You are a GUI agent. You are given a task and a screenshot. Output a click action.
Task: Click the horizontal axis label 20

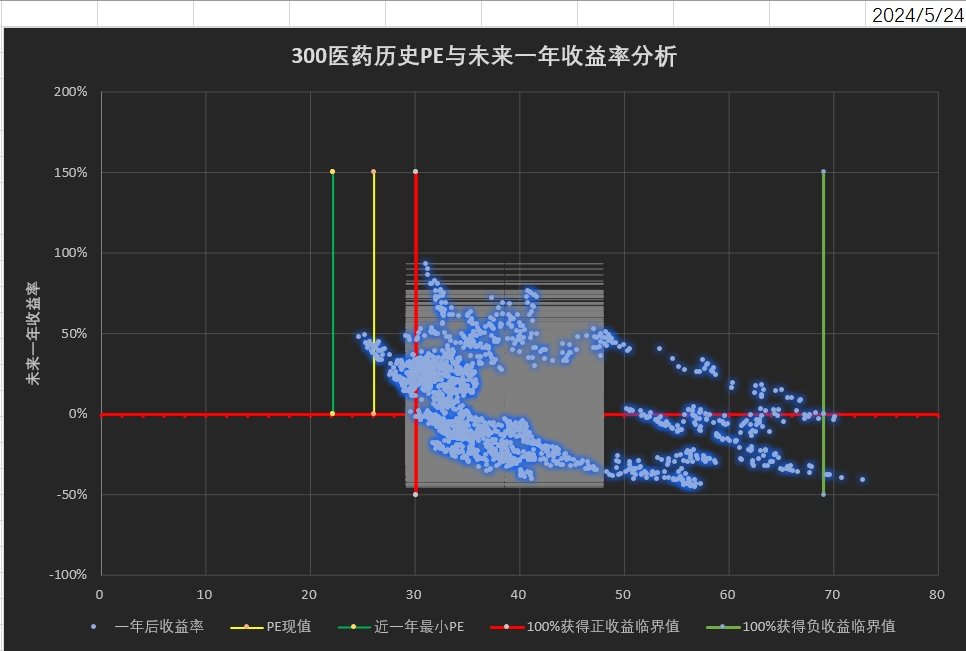(x=309, y=594)
